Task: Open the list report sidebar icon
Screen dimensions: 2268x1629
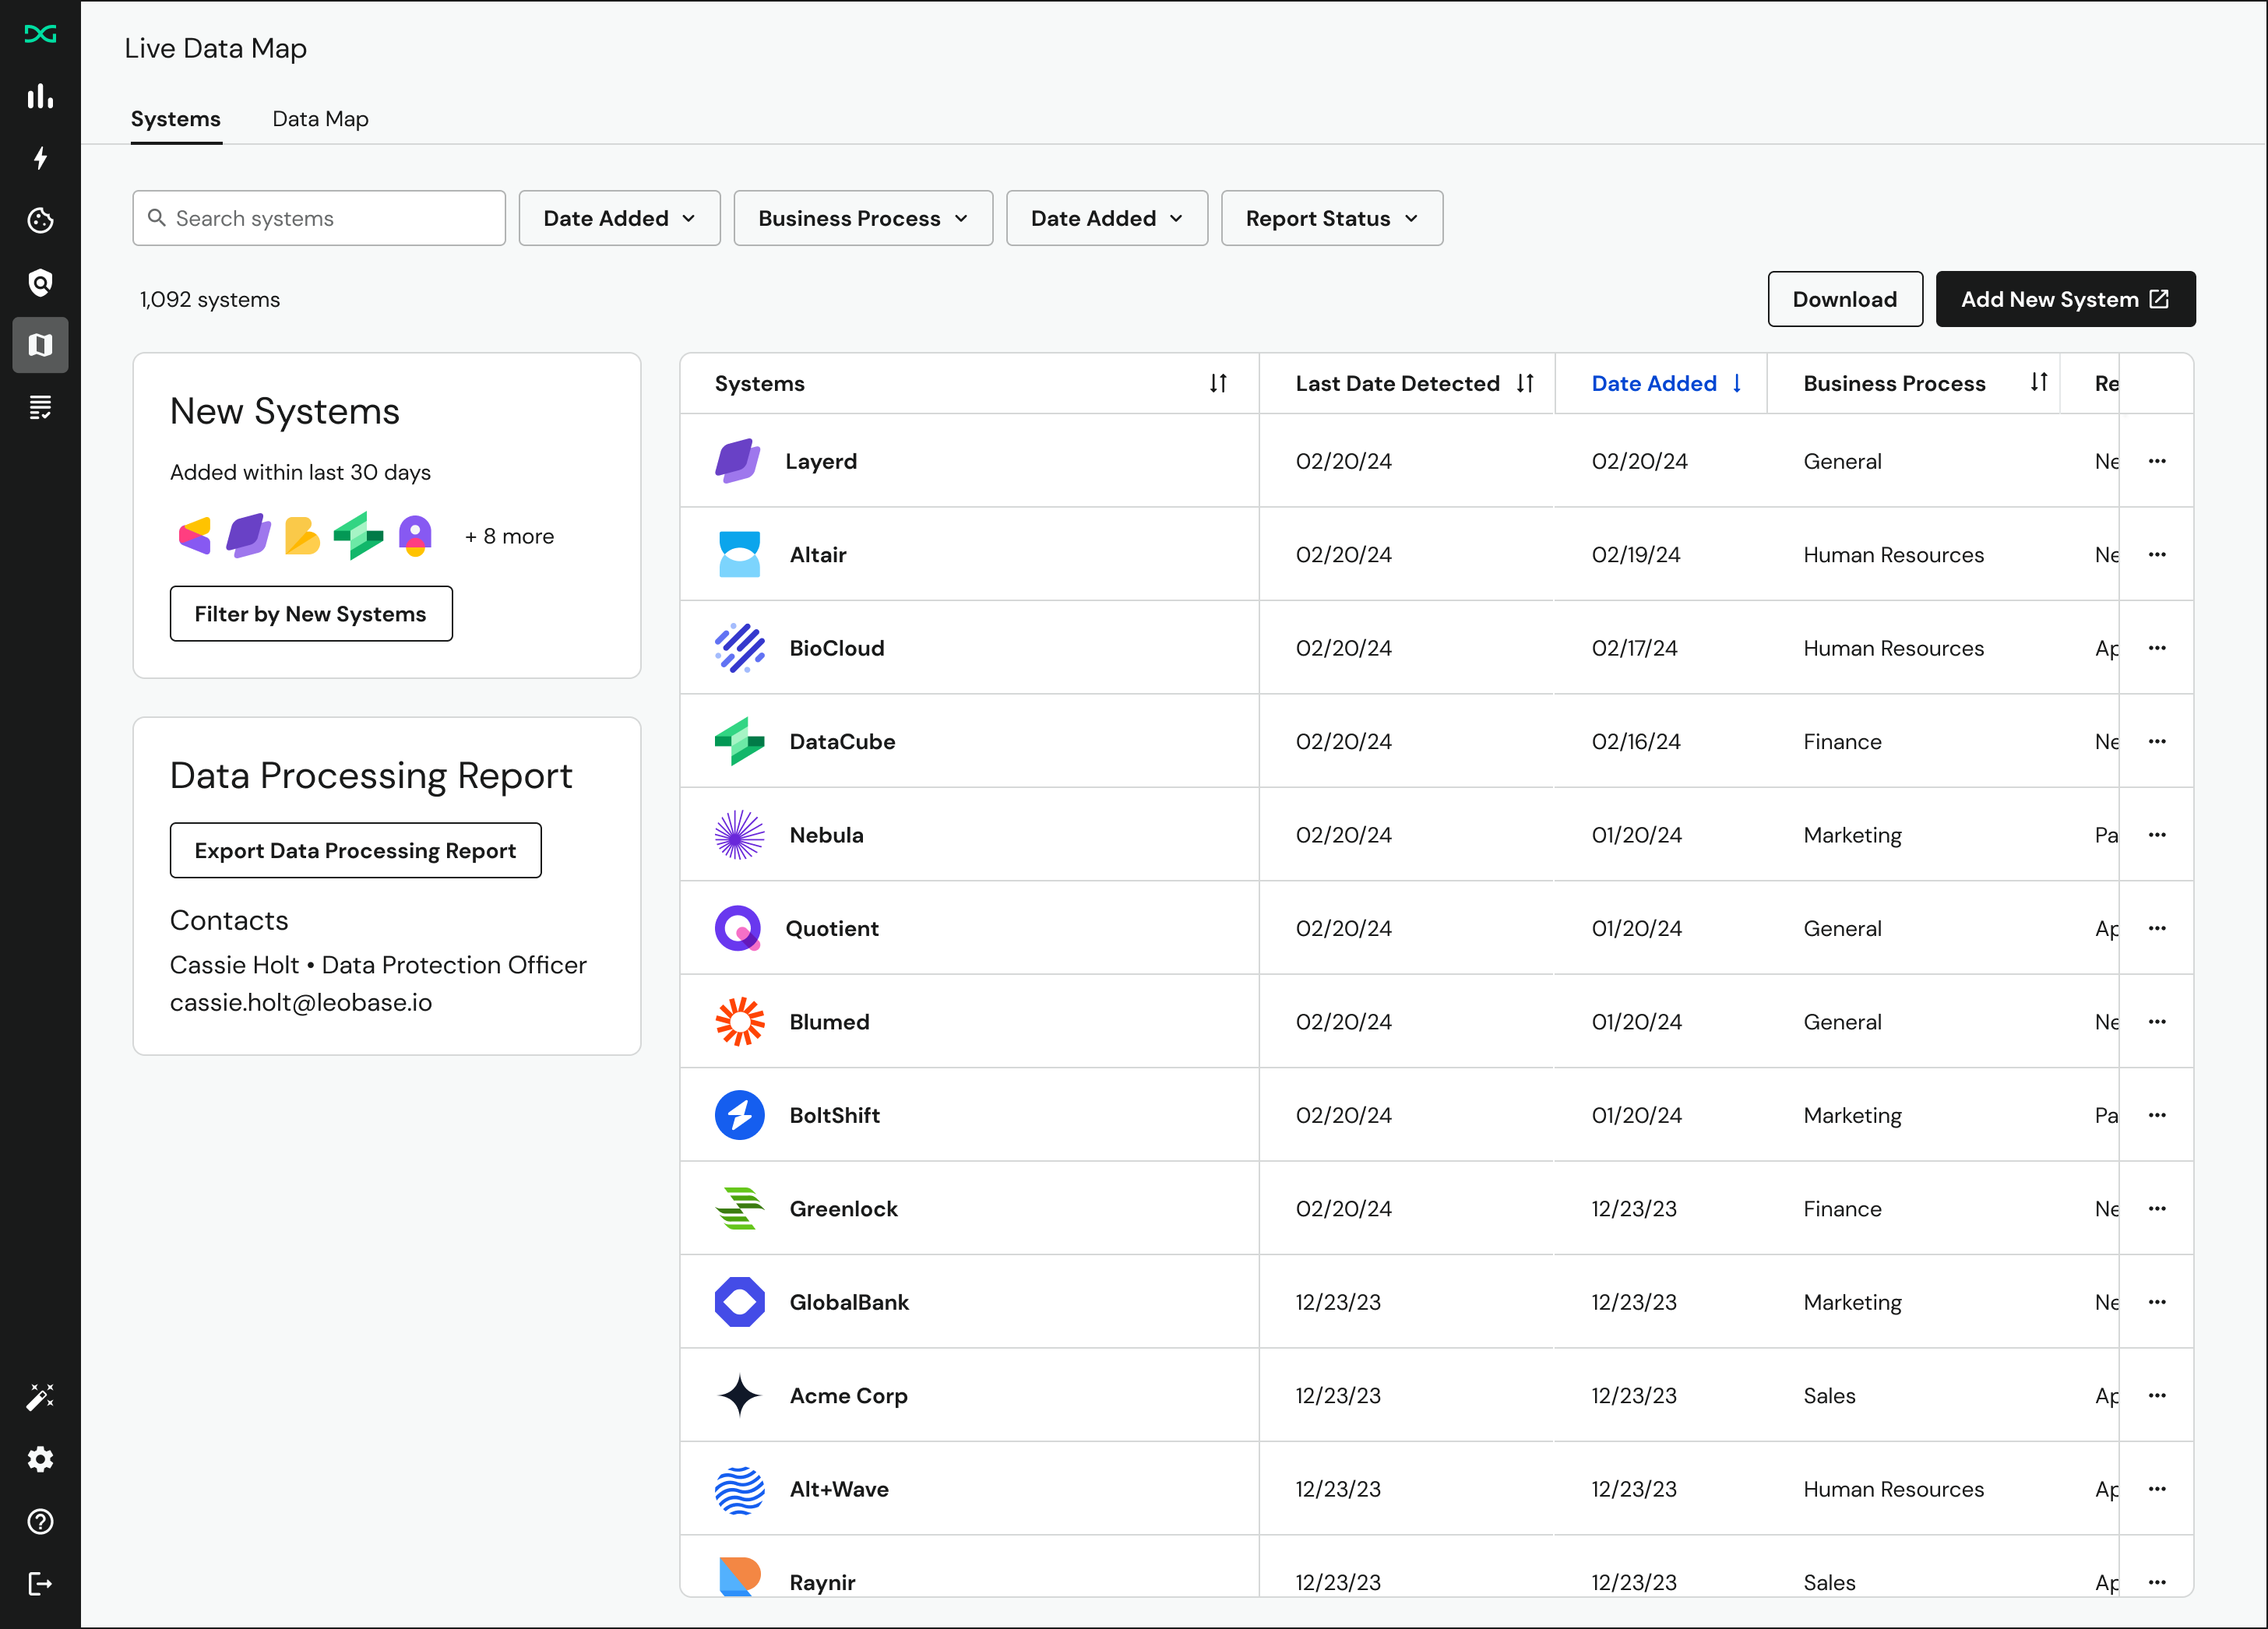Action: [40, 407]
